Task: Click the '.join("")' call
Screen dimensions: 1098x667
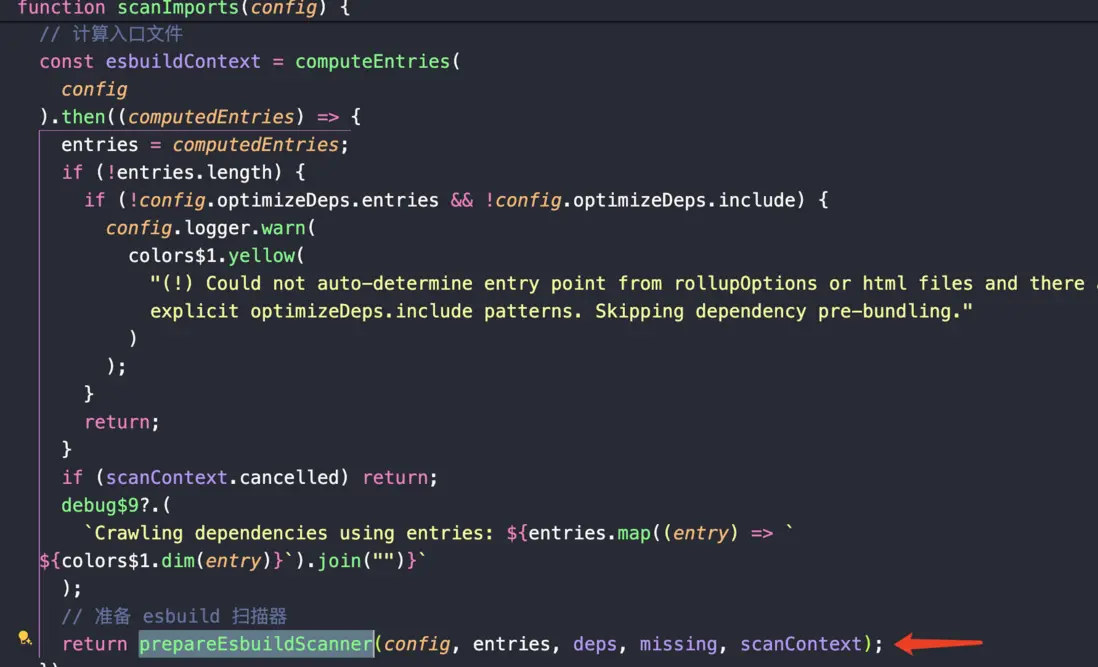Action: tap(355, 561)
